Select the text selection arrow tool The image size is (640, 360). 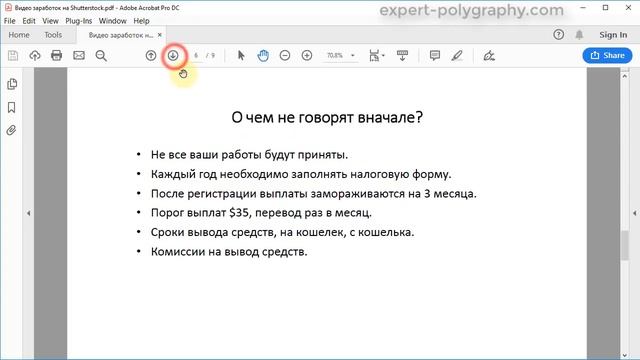(241, 56)
